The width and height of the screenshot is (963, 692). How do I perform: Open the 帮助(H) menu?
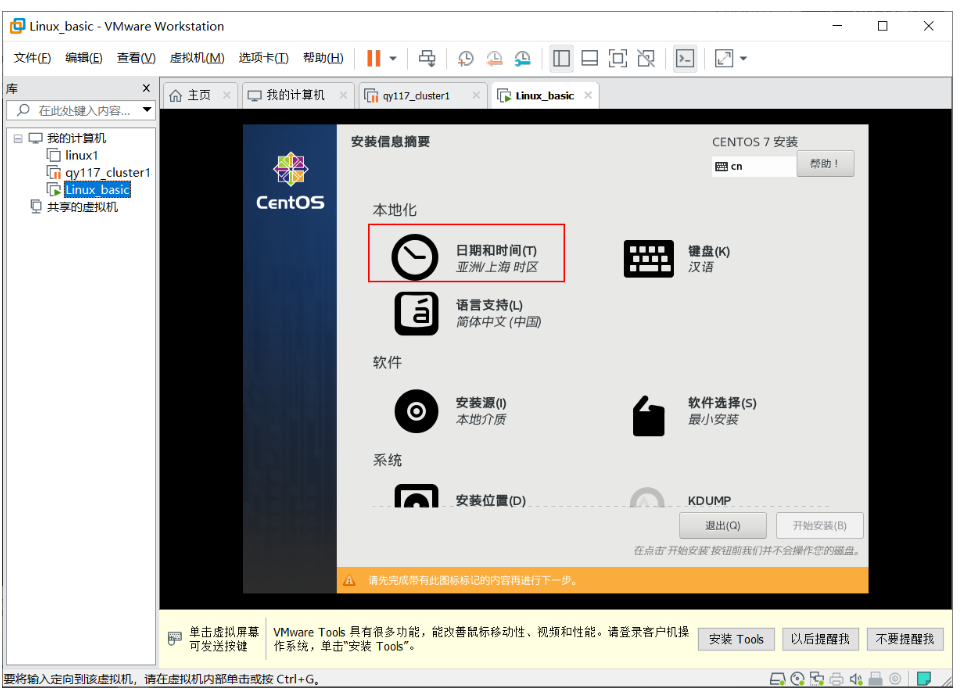[323, 58]
